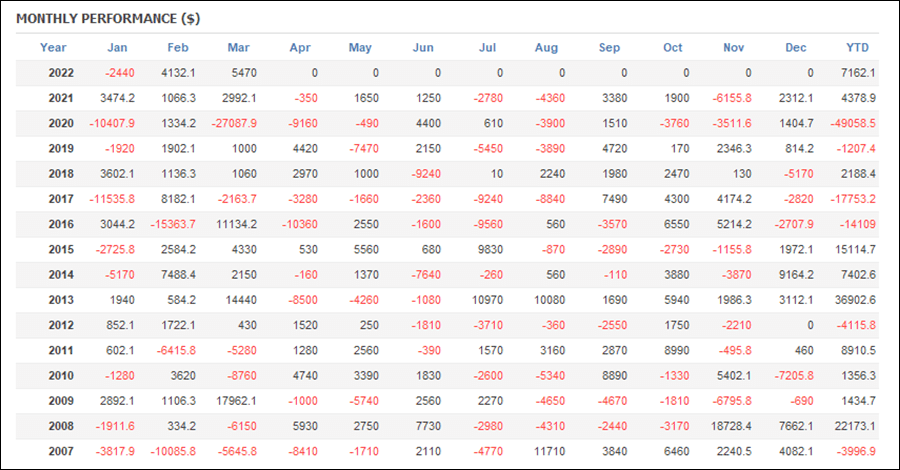Click 2017 Feb value 8182.1

(x=178, y=199)
